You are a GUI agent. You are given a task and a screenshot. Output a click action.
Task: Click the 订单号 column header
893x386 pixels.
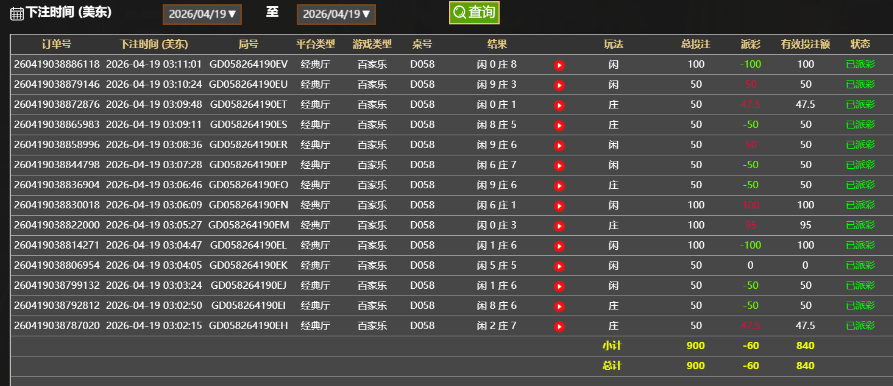pyautogui.click(x=56, y=44)
